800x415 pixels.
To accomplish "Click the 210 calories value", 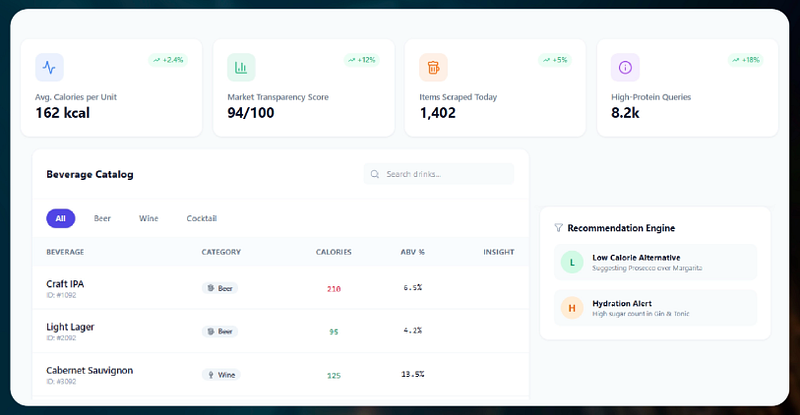I will (334, 289).
